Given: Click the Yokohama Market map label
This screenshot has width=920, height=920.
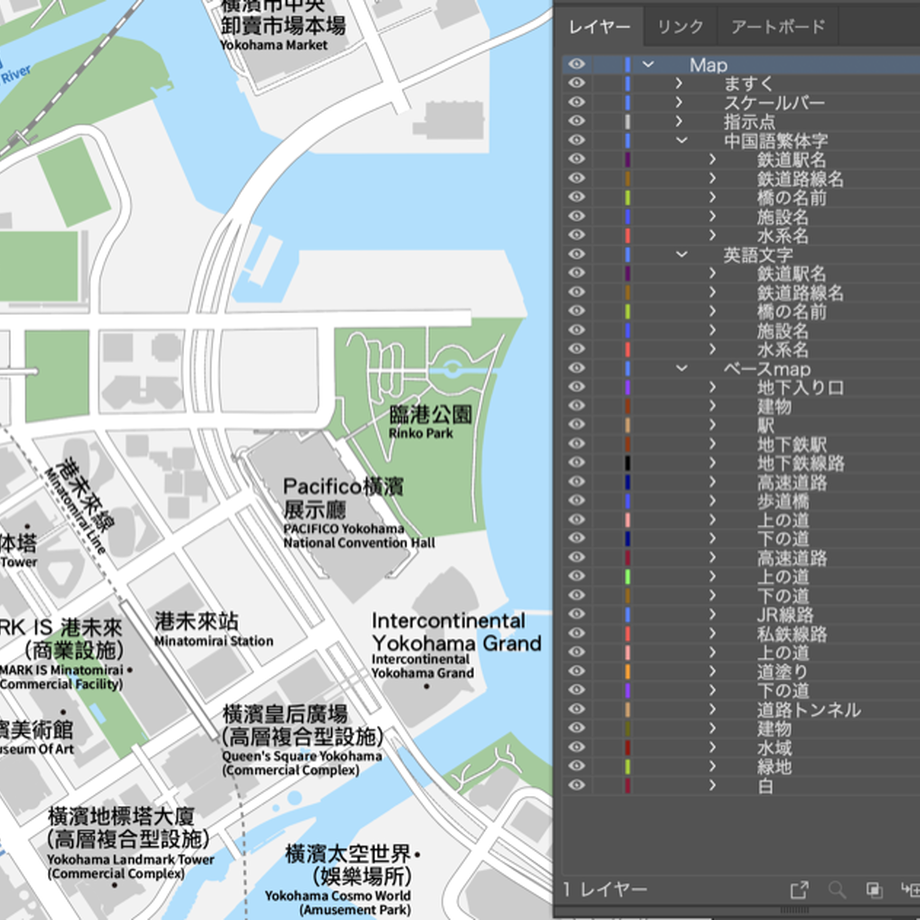Looking at the screenshot, I should pos(273,45).
